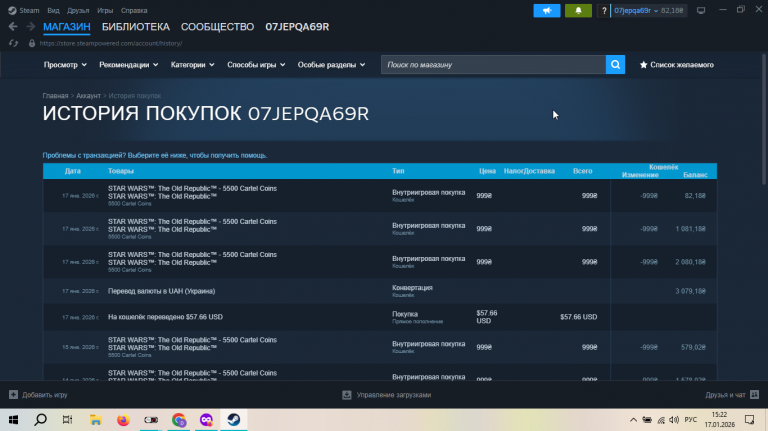Viewport: 768px width, 431px height.
Task: Open Chrome from the taskbar
Action: (x=179, y=420)
